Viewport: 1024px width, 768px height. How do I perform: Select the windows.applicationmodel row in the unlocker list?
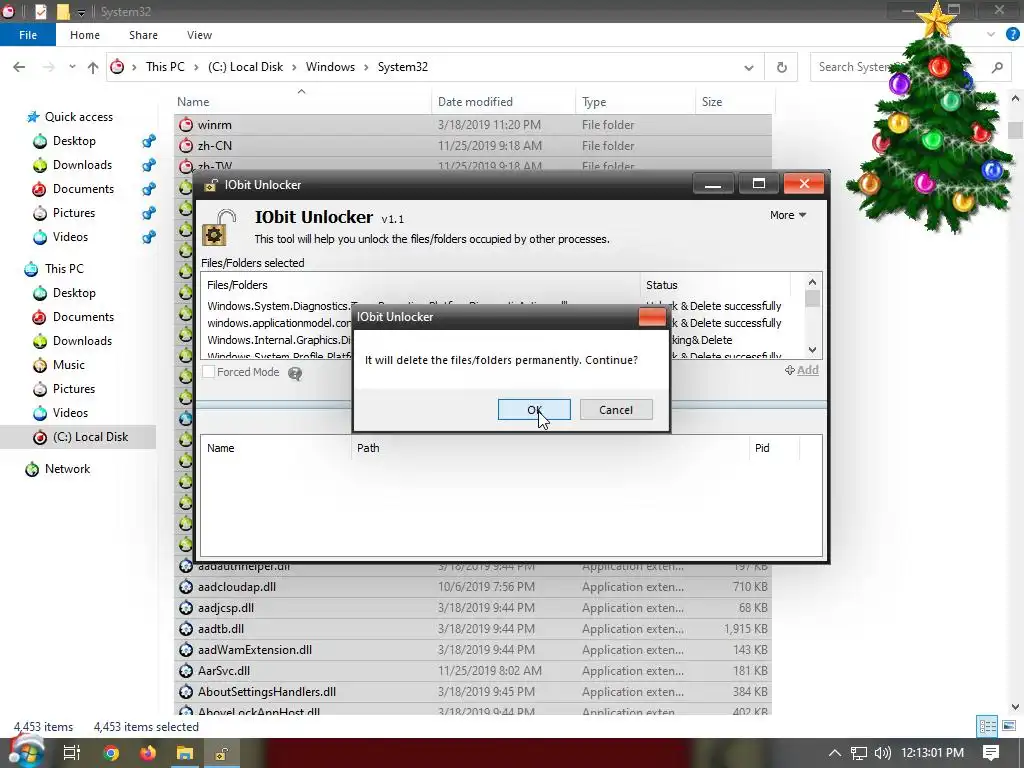point(280,323)
